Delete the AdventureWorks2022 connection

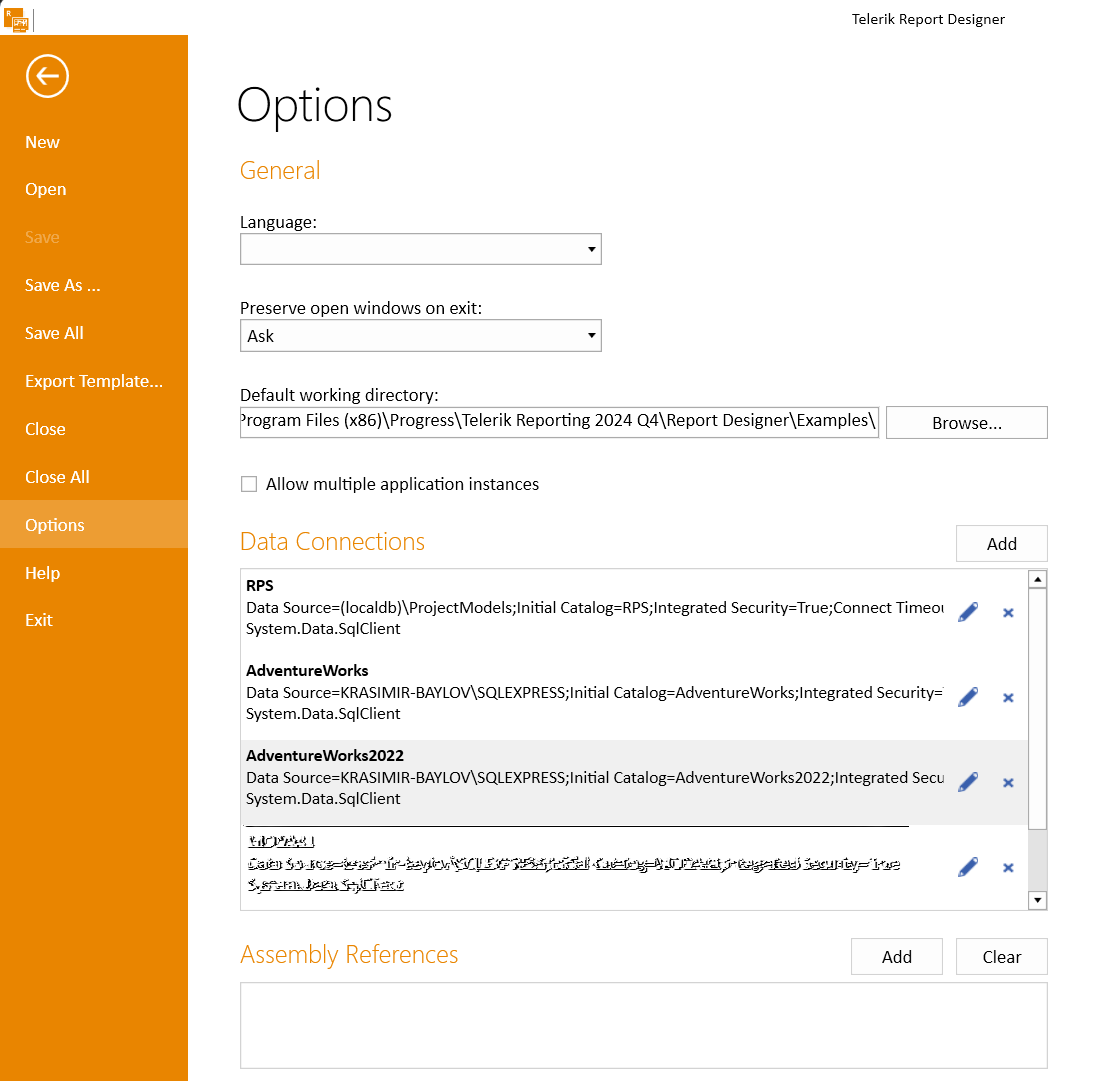point(1008,782)
